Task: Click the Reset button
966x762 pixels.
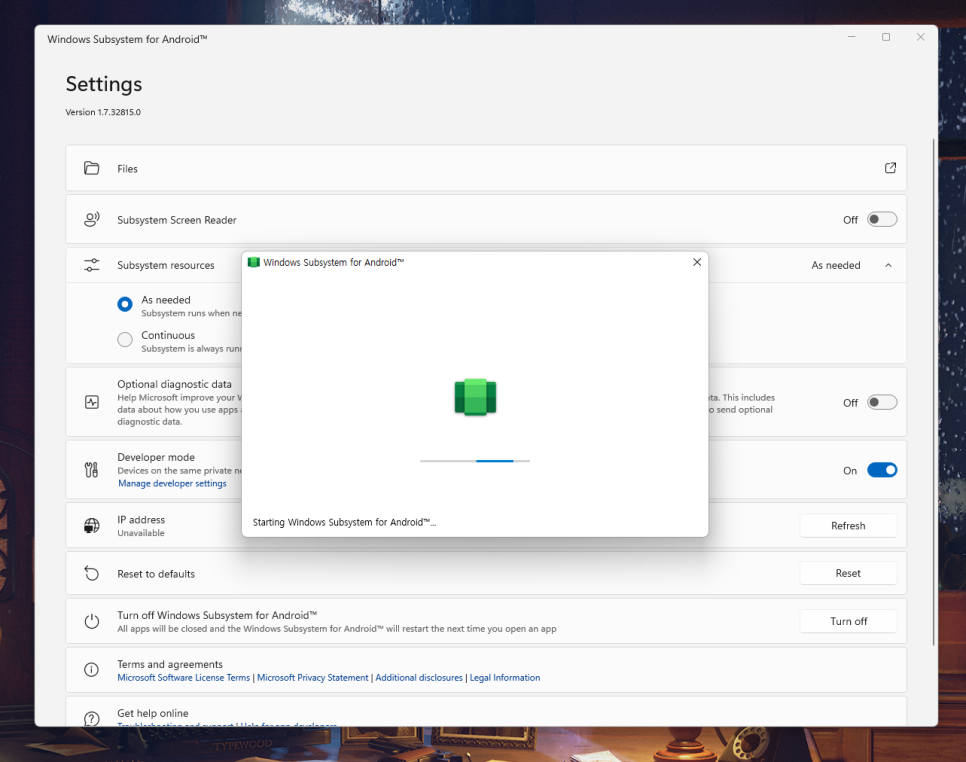Action: [x=848, y=573]
